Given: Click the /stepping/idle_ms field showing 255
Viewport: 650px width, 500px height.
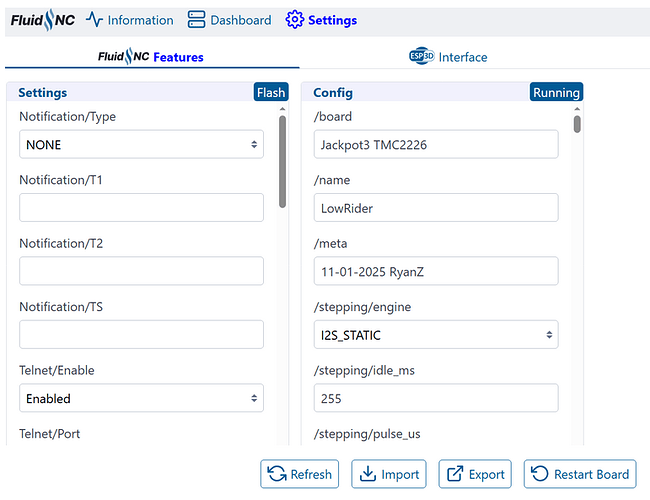Looking at the screenshot, I should coord(436,398).
